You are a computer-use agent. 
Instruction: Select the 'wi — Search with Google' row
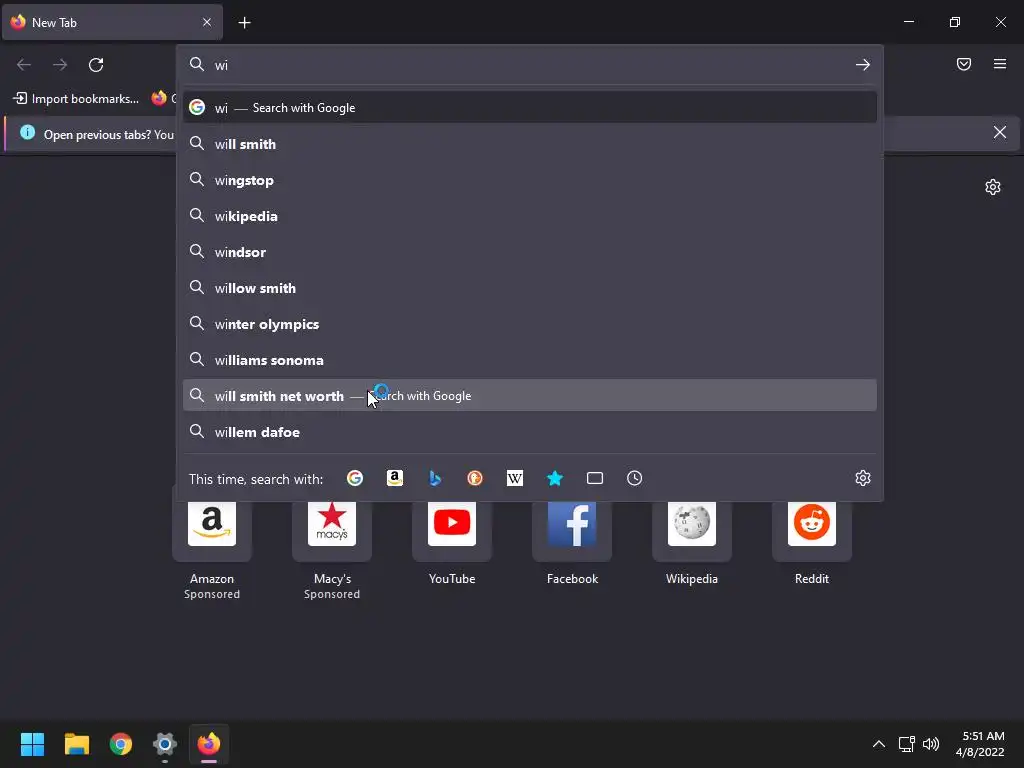coord(530,108)
